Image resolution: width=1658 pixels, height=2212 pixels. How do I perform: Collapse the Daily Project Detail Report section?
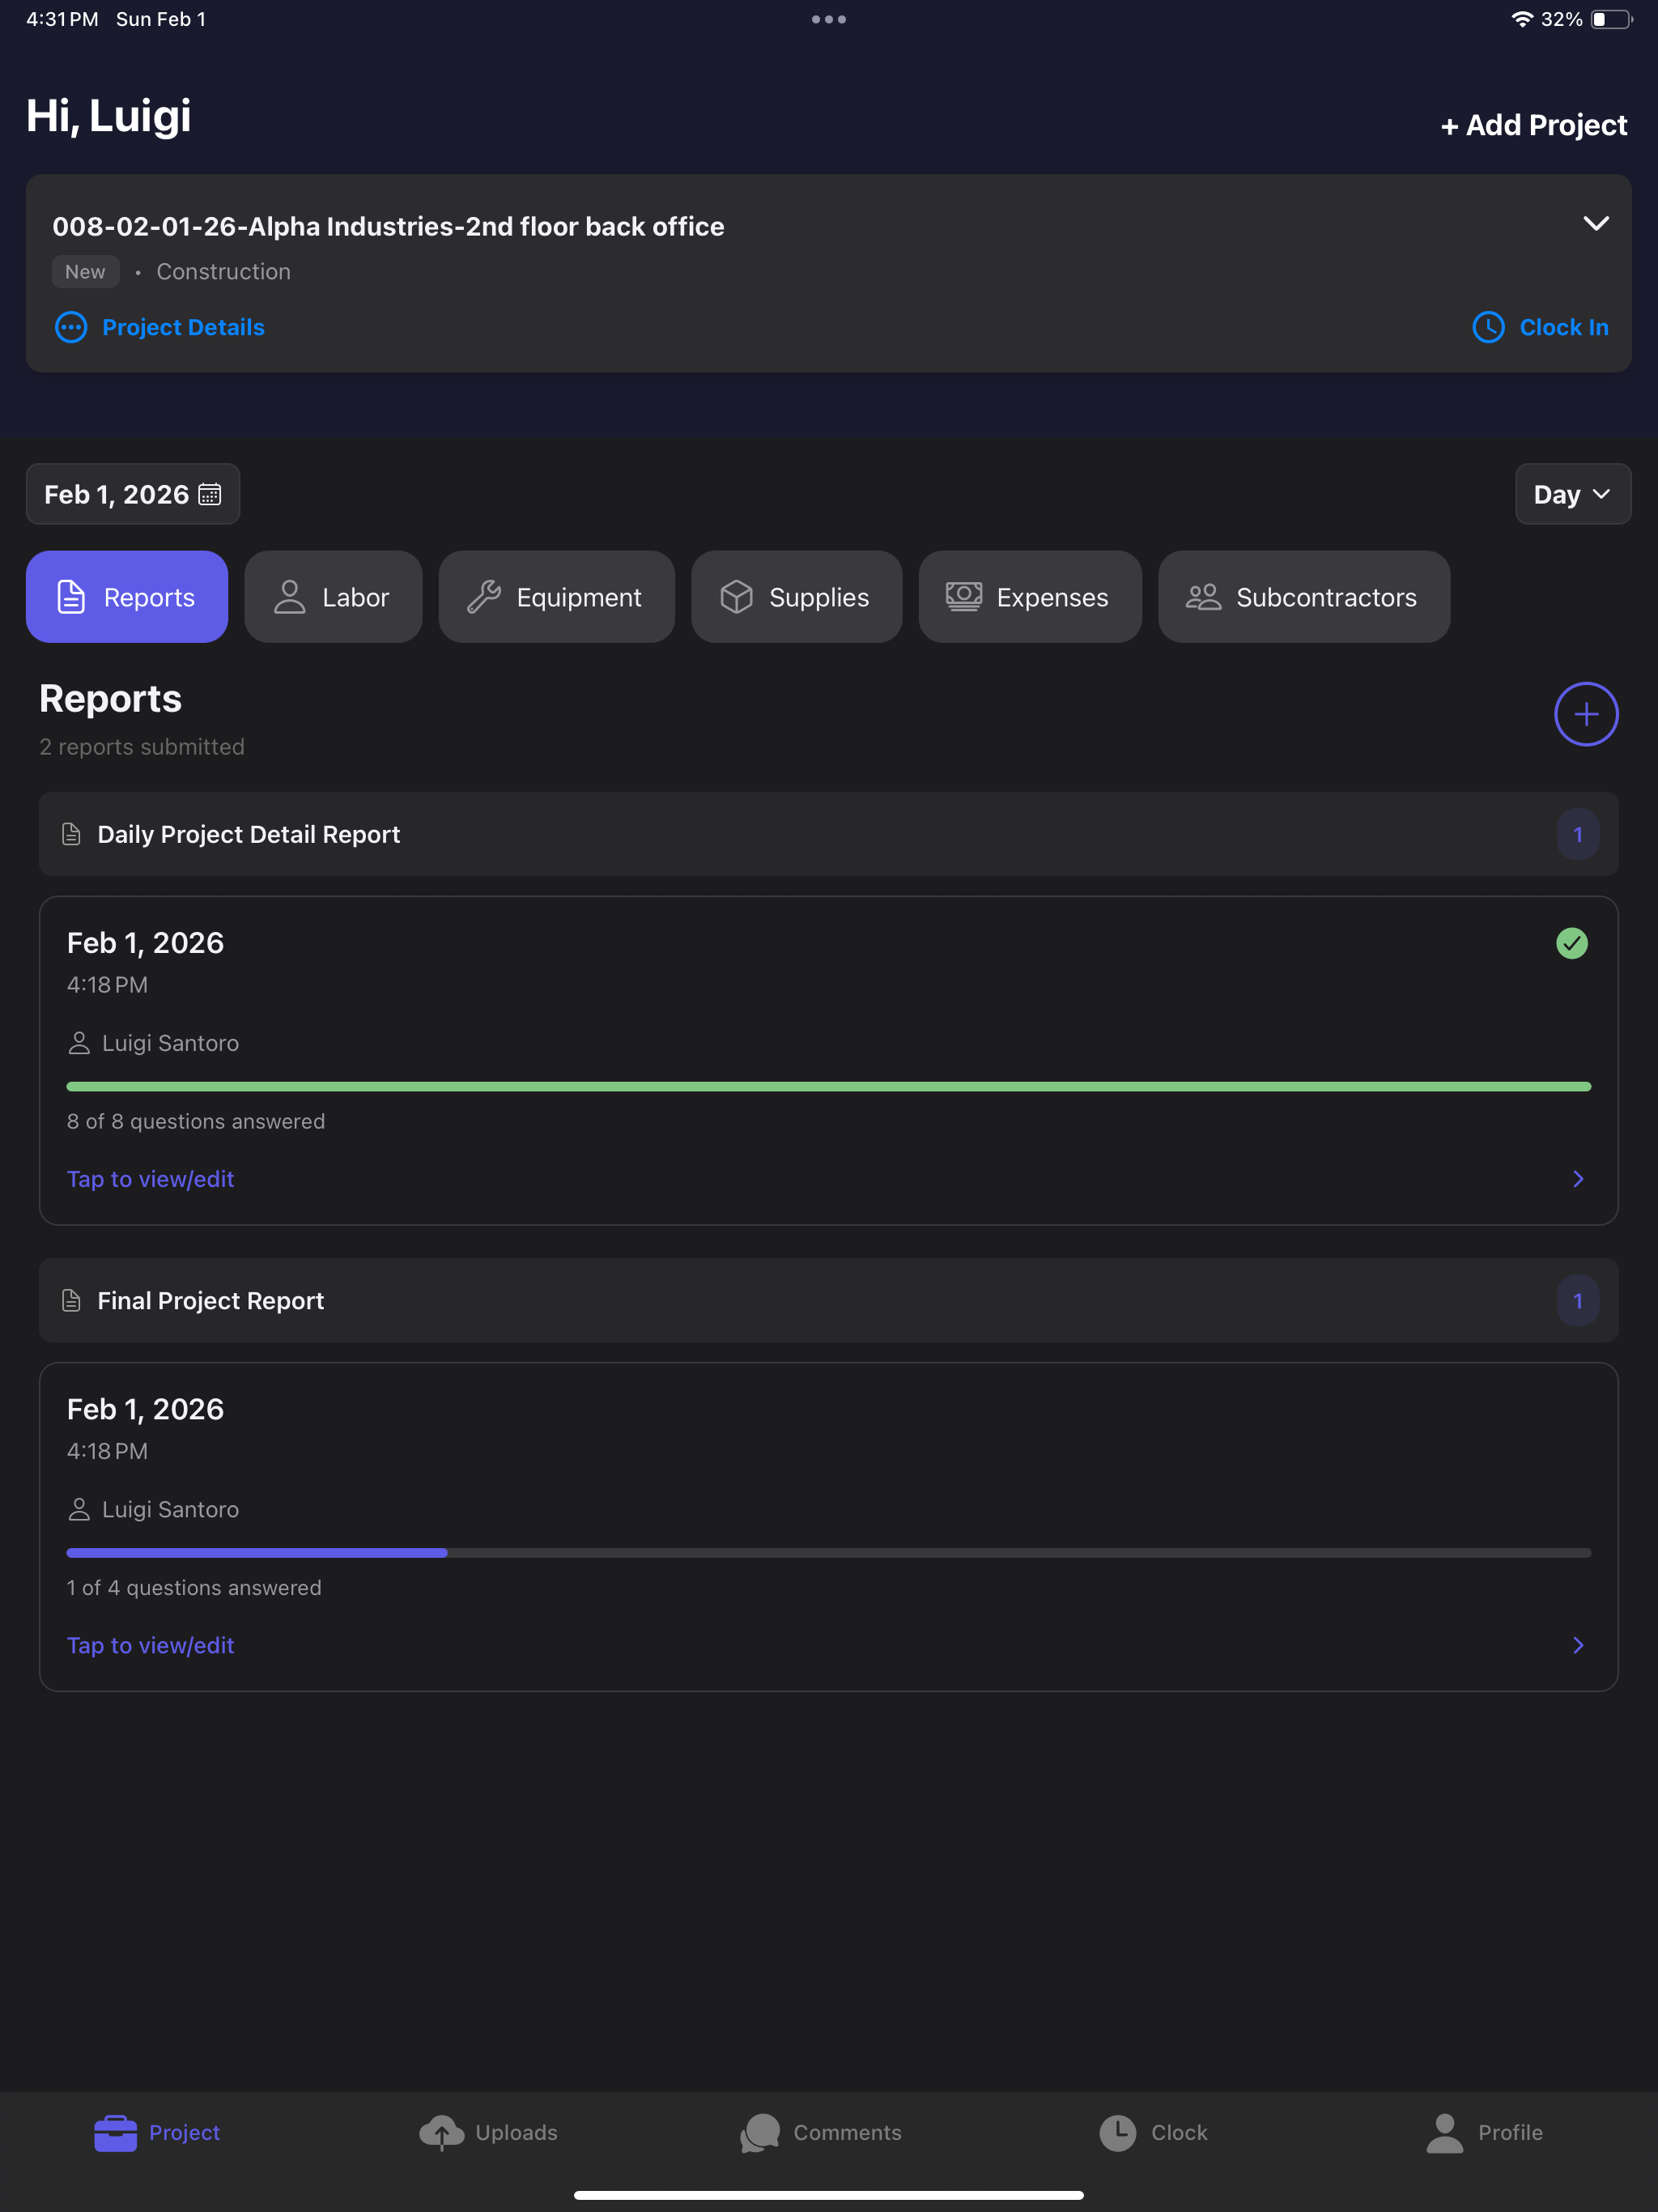pyautogui.click(x=829, y=834)
